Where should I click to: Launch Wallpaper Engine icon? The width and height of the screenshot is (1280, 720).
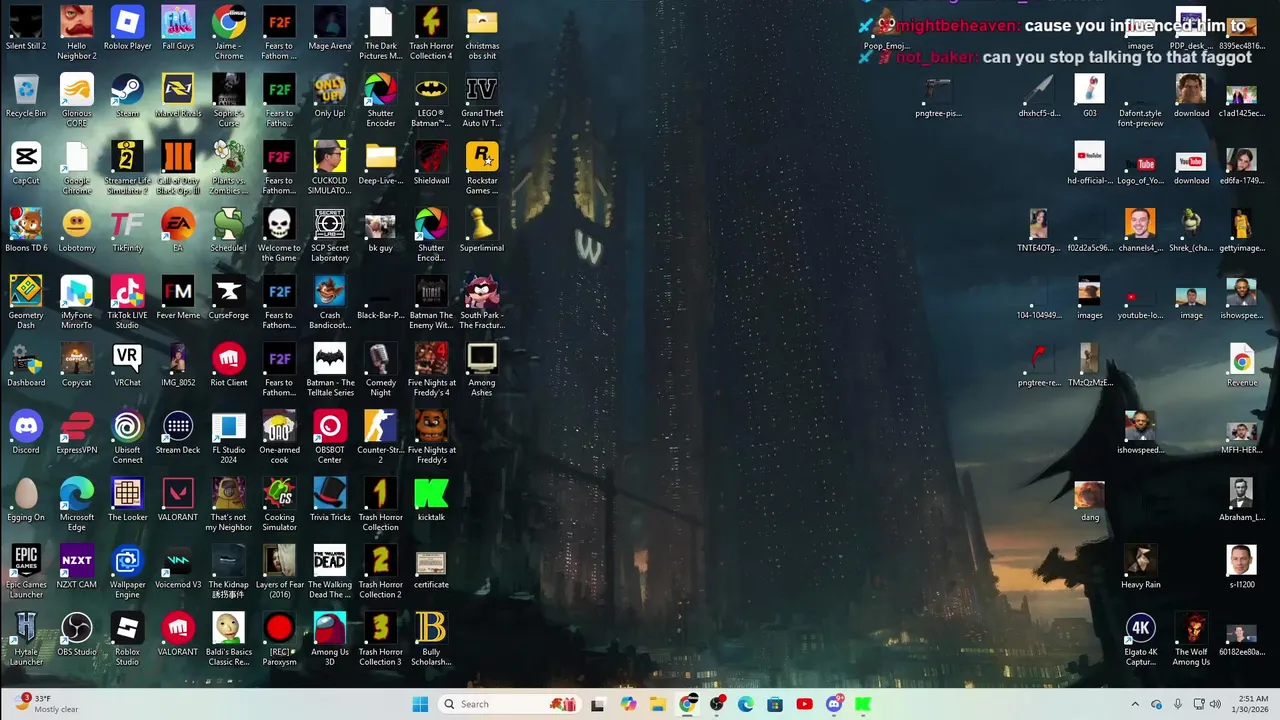(x=127, y=573)
